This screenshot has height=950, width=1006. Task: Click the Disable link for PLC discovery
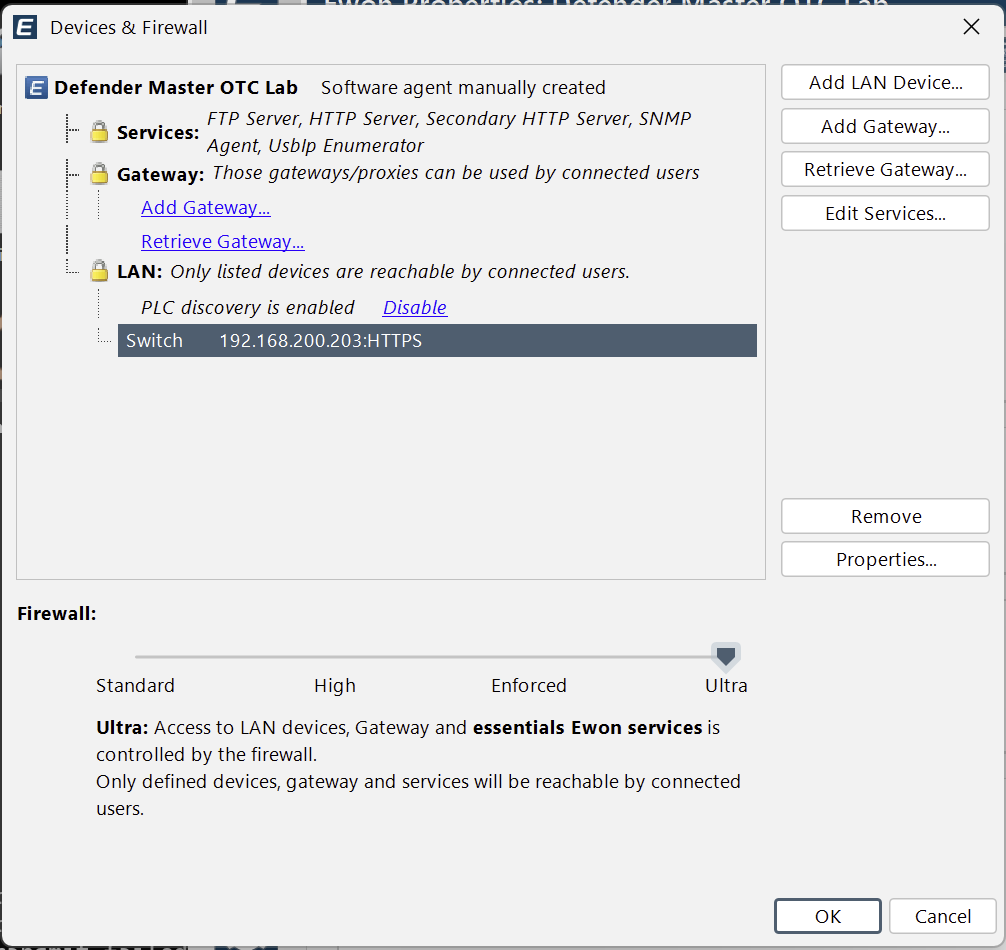(414, 308)
